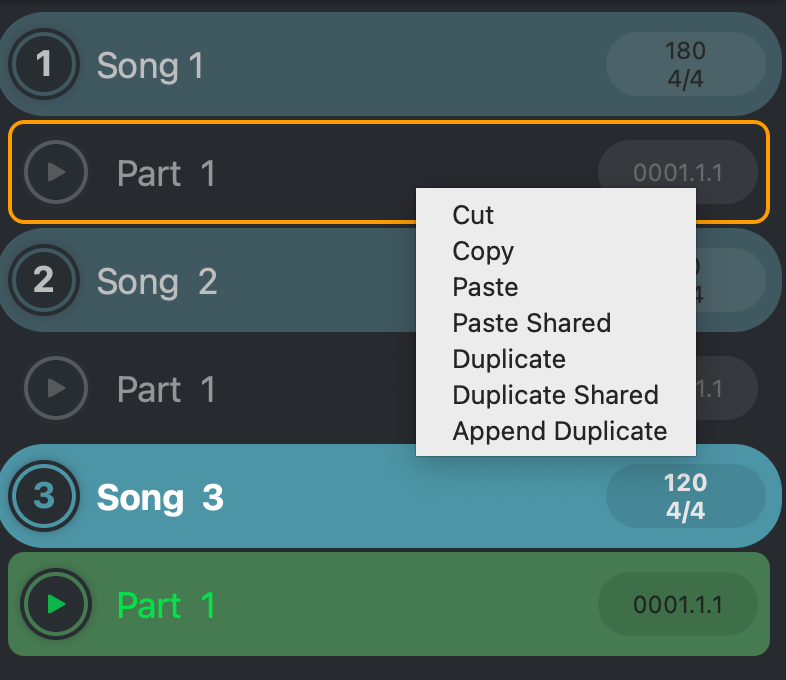Select the Song 2 title label
The height and width of the screenshot is (680, 786).
coord(157,282)
